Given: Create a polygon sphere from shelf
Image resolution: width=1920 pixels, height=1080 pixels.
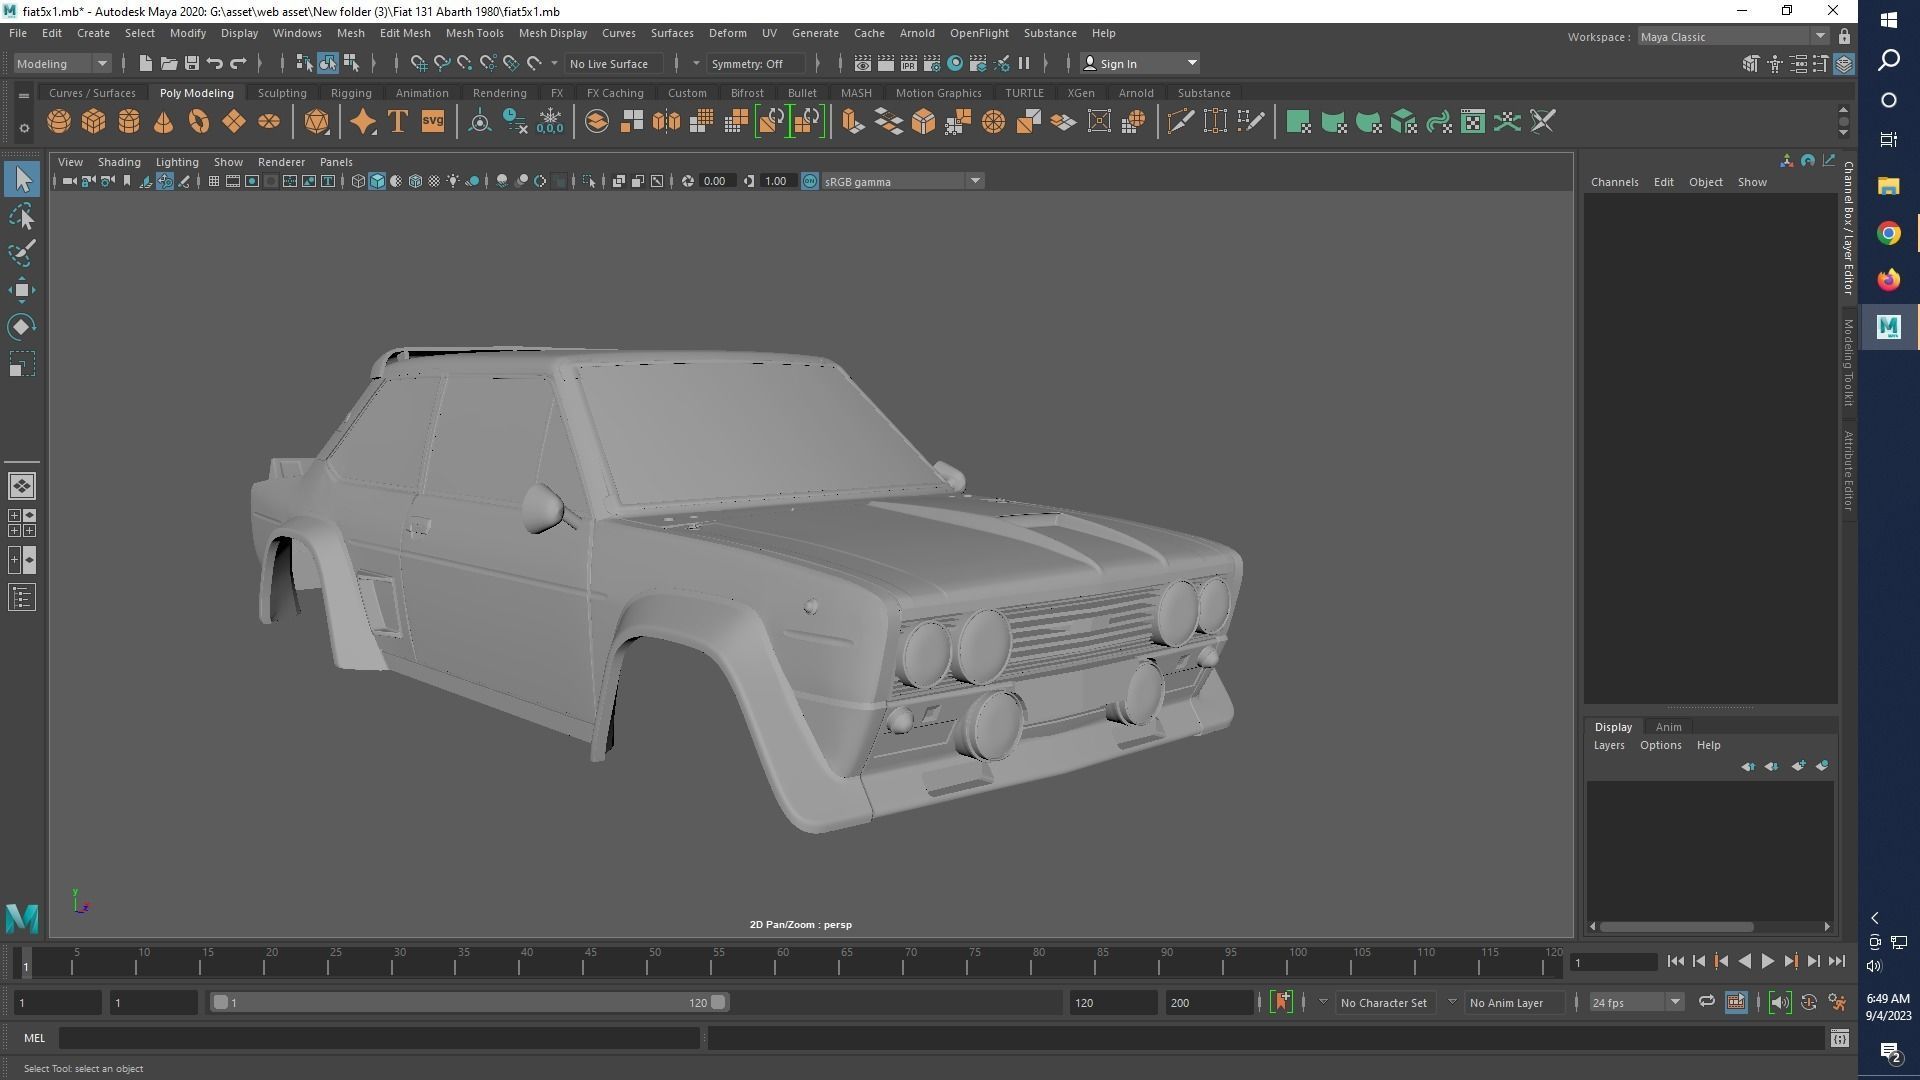Looking at the screenshot, I should (59, 122).
